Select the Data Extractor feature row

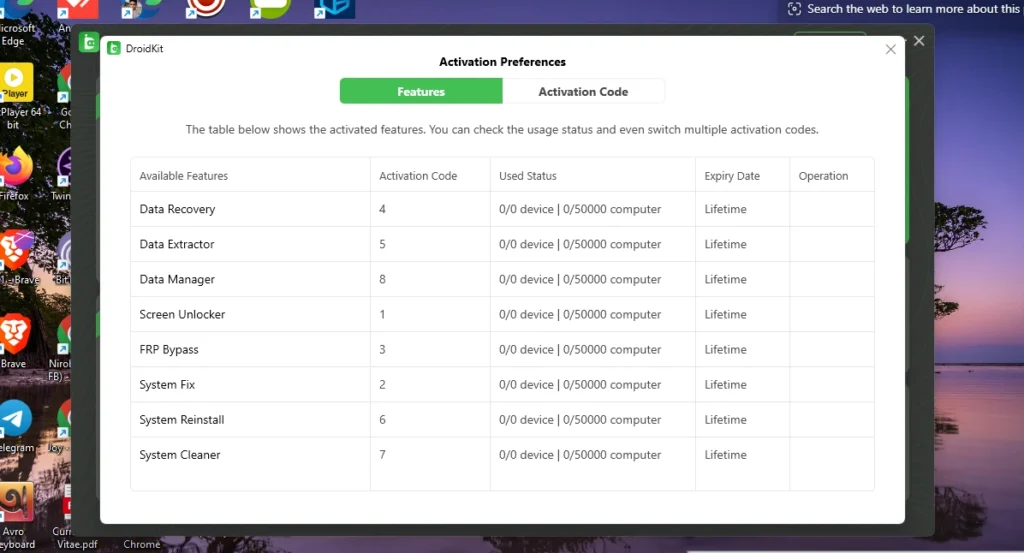point(502,244)
